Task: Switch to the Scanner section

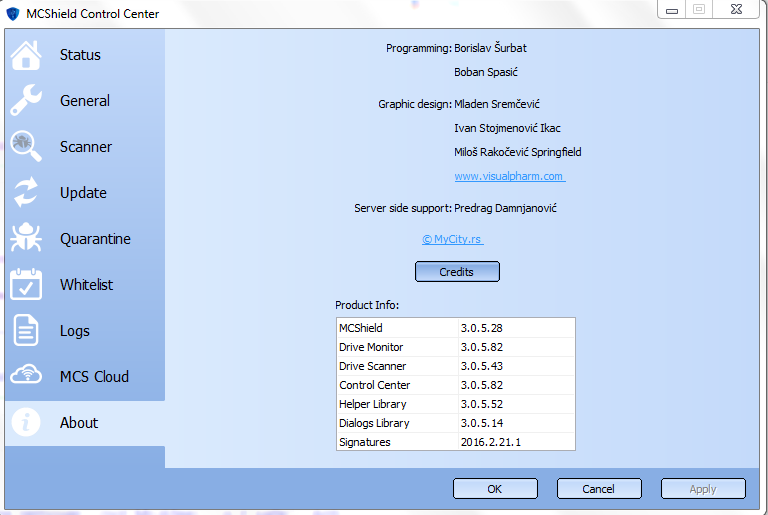Action: [x=86, y=147]
